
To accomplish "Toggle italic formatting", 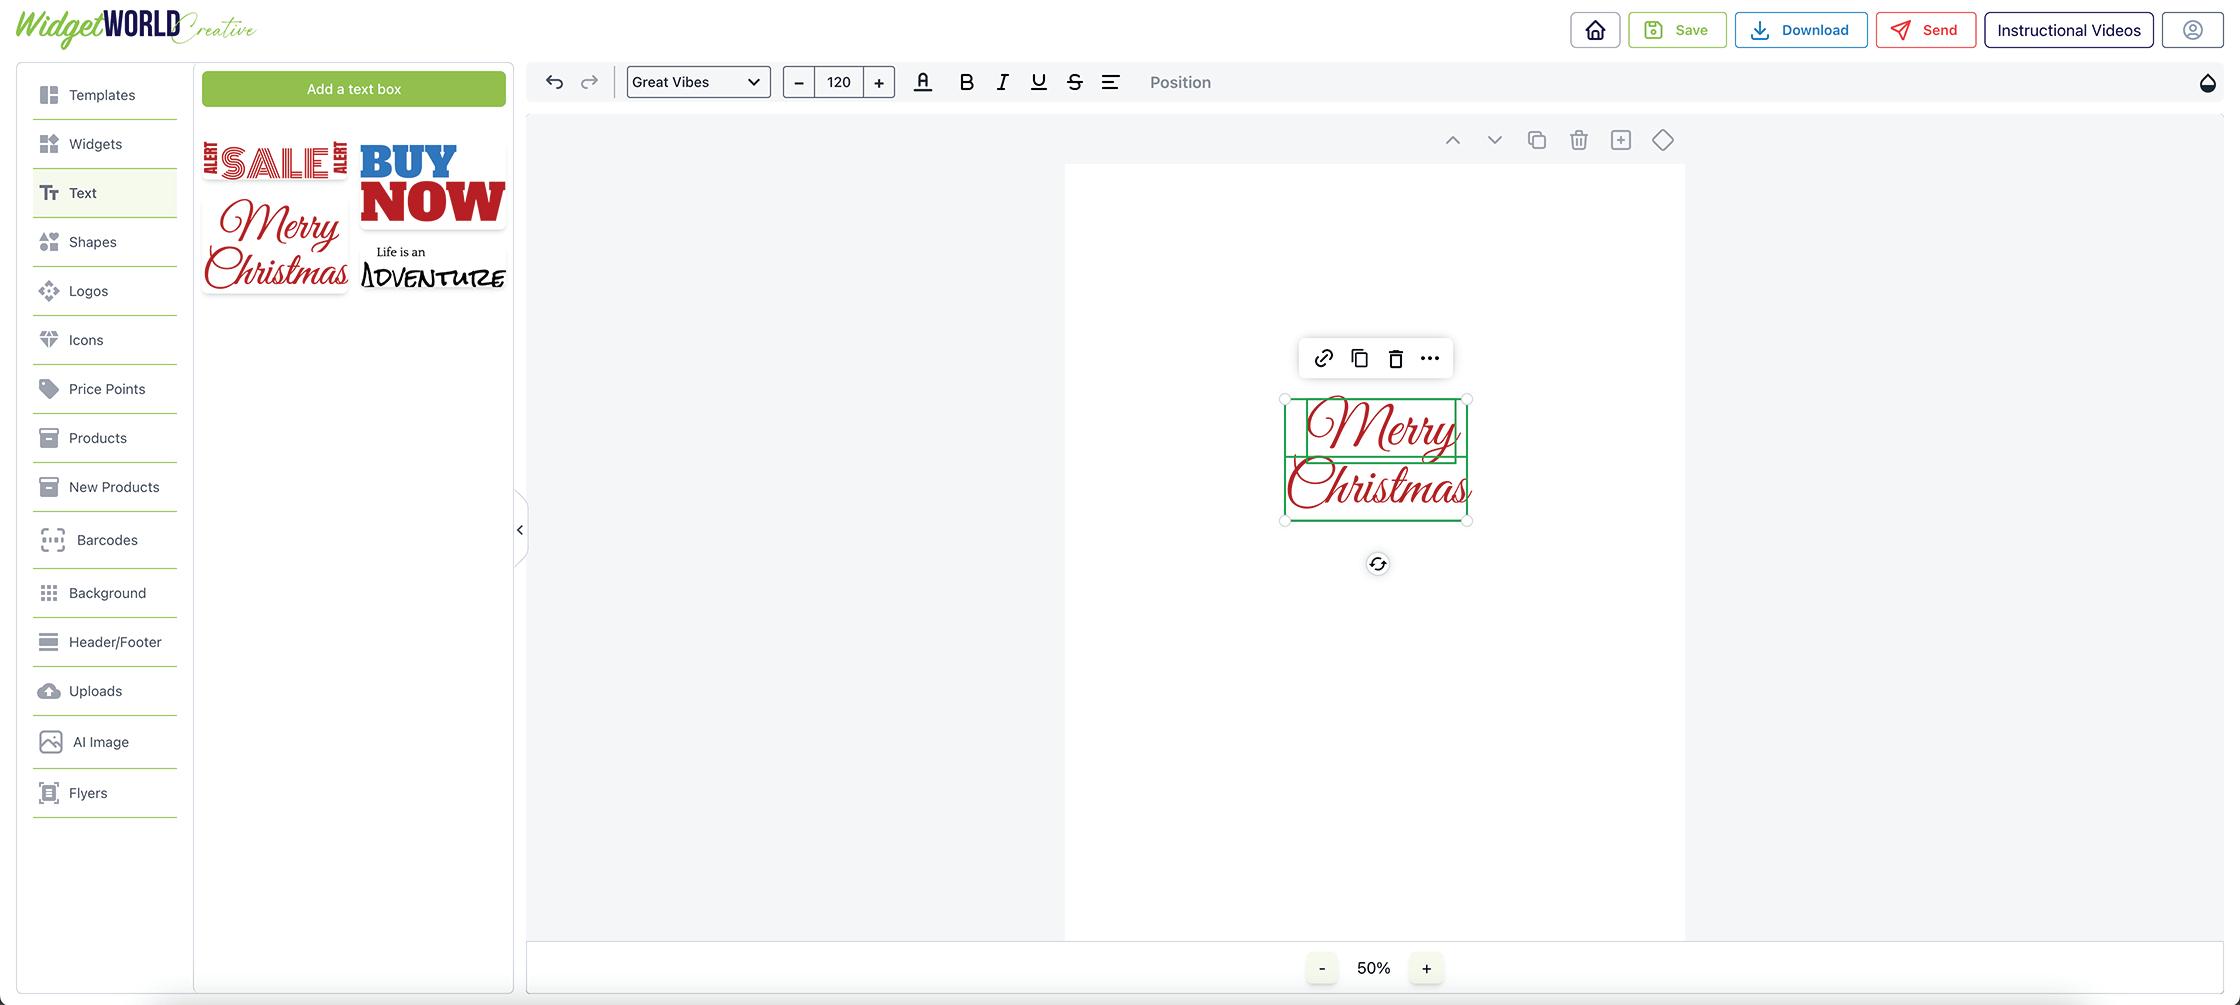I will pos(1002,82).
